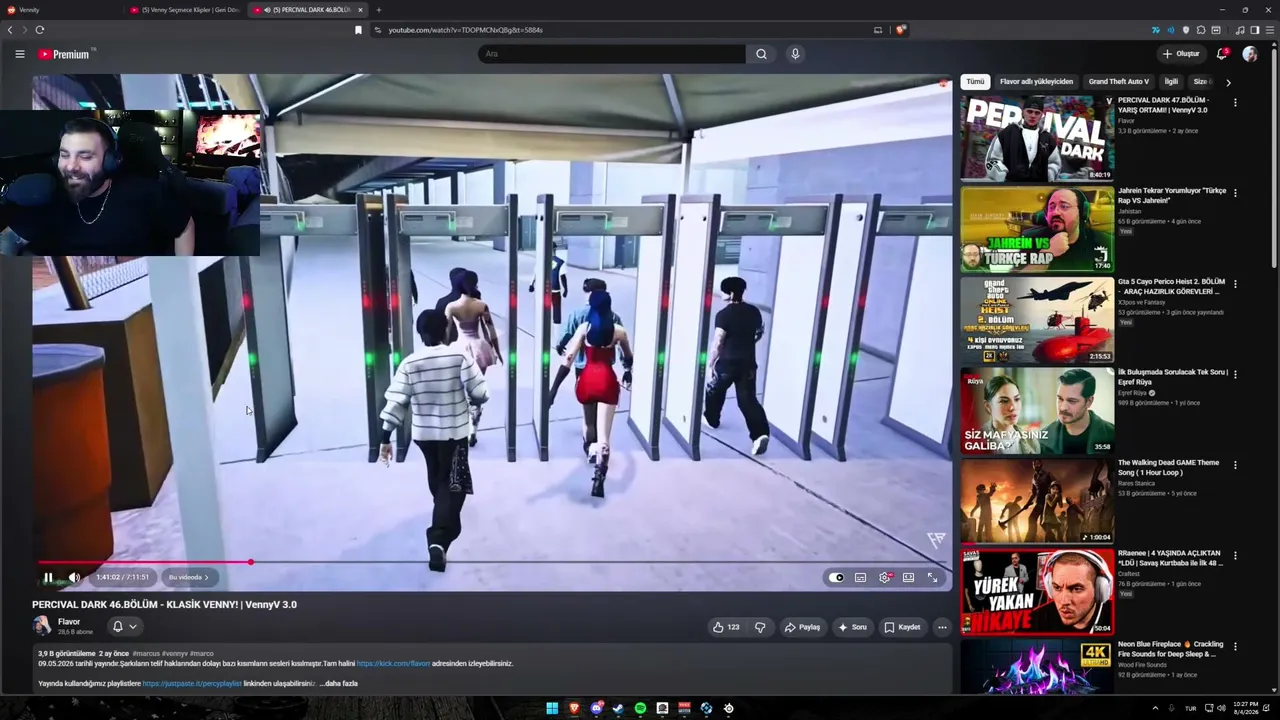Open Discord from the taskbar
This screenshot has height=720, width=1280.
click(596, 708)
